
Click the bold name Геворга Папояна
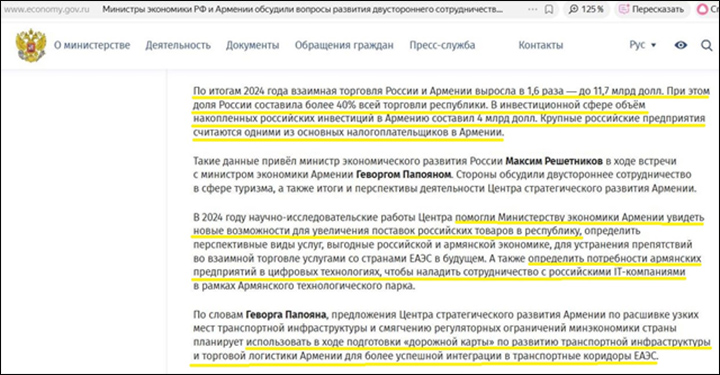click(x=286, y=315)
